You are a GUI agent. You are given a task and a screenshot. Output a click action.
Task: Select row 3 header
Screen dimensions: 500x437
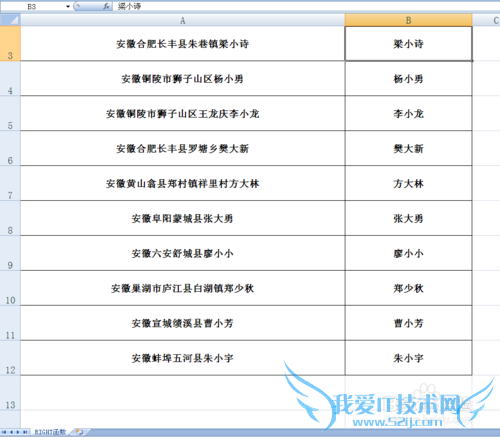click(x=10, y=44)
